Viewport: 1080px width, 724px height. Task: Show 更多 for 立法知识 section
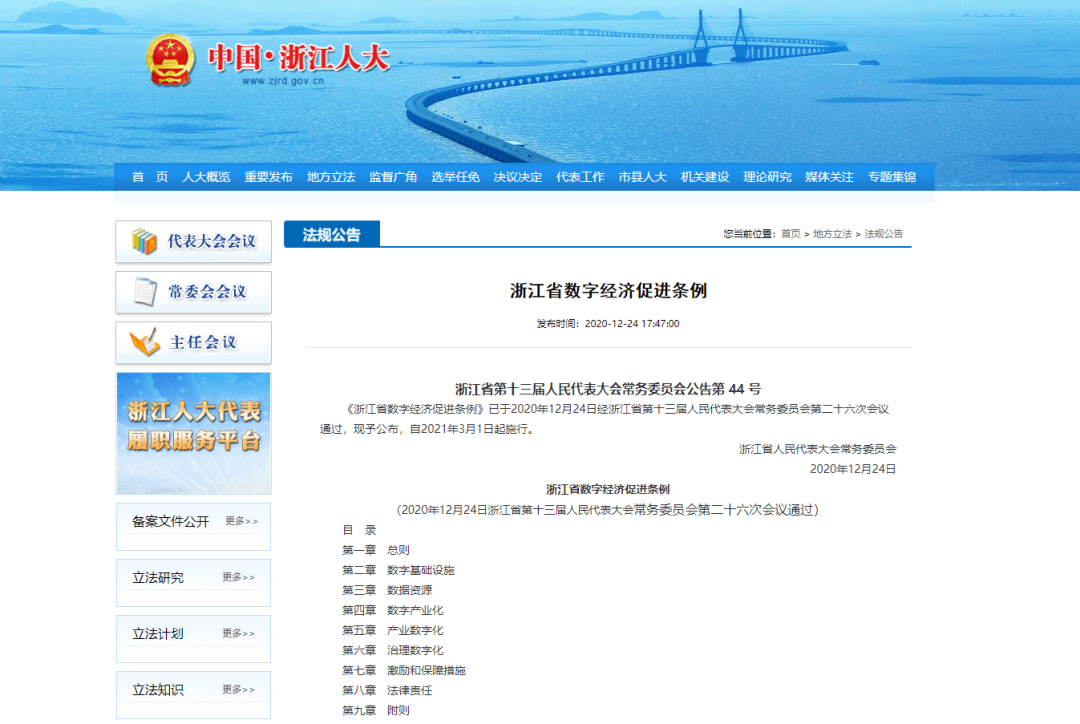coord(239,690)
